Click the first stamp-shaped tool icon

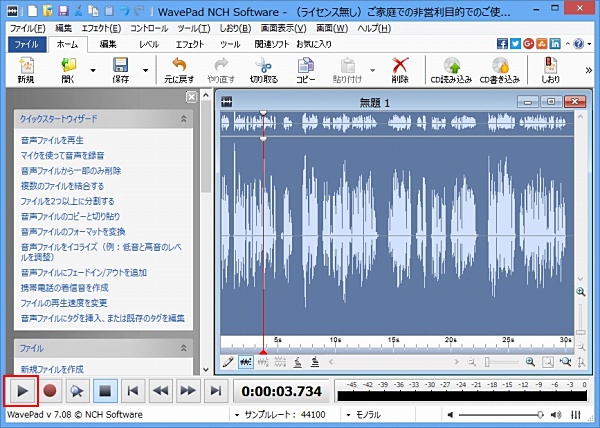[298, 362]
